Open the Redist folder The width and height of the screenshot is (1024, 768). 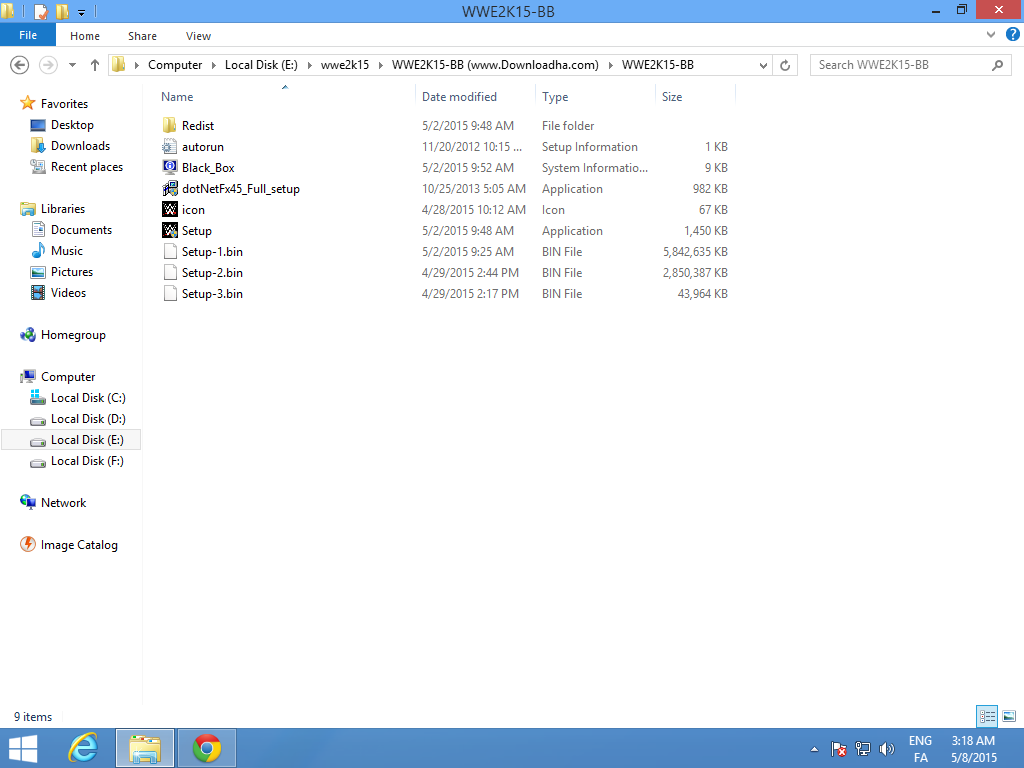pyautogui.click(x=198, y=125)
